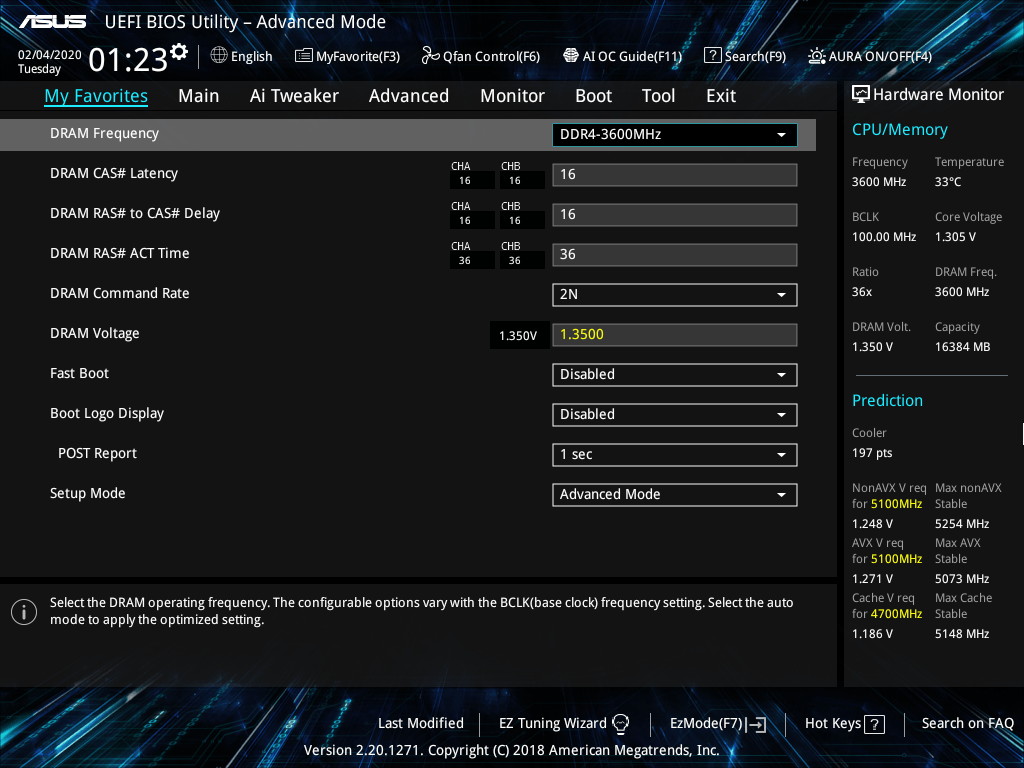
Task: Open the Tool tab
Action: click(658, 96)
